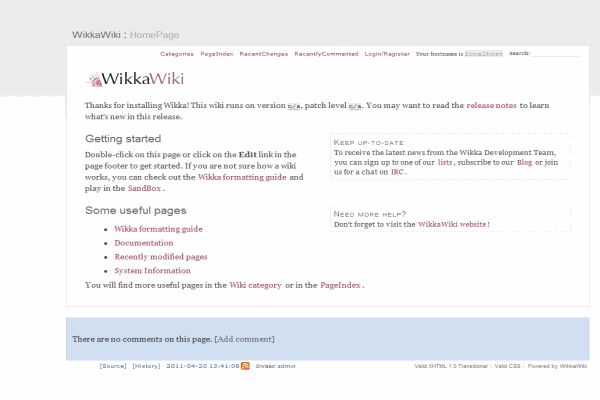Click the Keep up-to-date box heading
The width and height of the screenshot is (600, 400).
(x=368, y=142)
